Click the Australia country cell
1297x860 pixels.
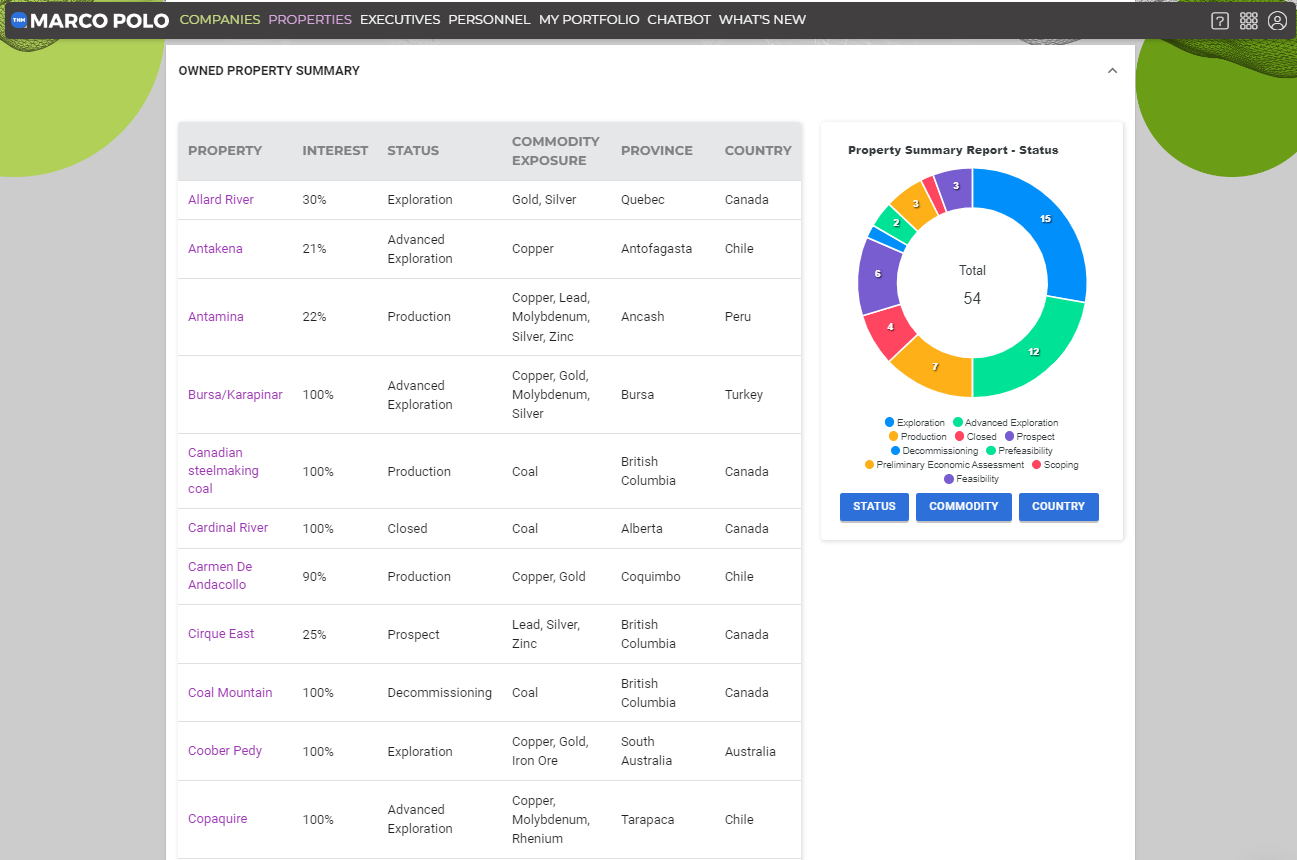750,752
